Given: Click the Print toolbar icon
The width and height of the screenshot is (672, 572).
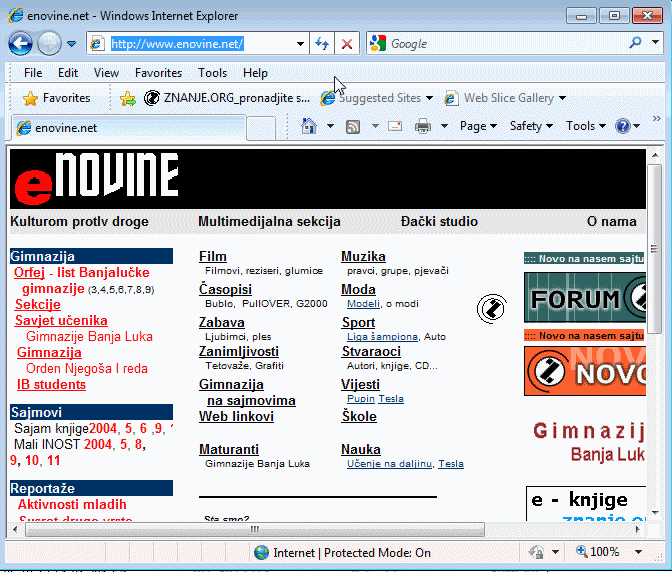Looking at the screenshot, I should pyautogui.click(x=422, y=126).
